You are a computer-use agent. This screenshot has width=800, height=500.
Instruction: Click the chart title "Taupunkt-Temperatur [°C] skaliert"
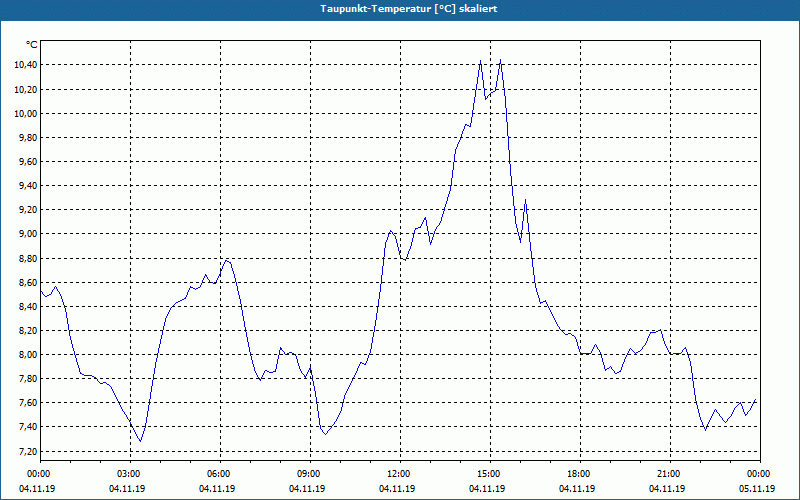tap(409, 9)
